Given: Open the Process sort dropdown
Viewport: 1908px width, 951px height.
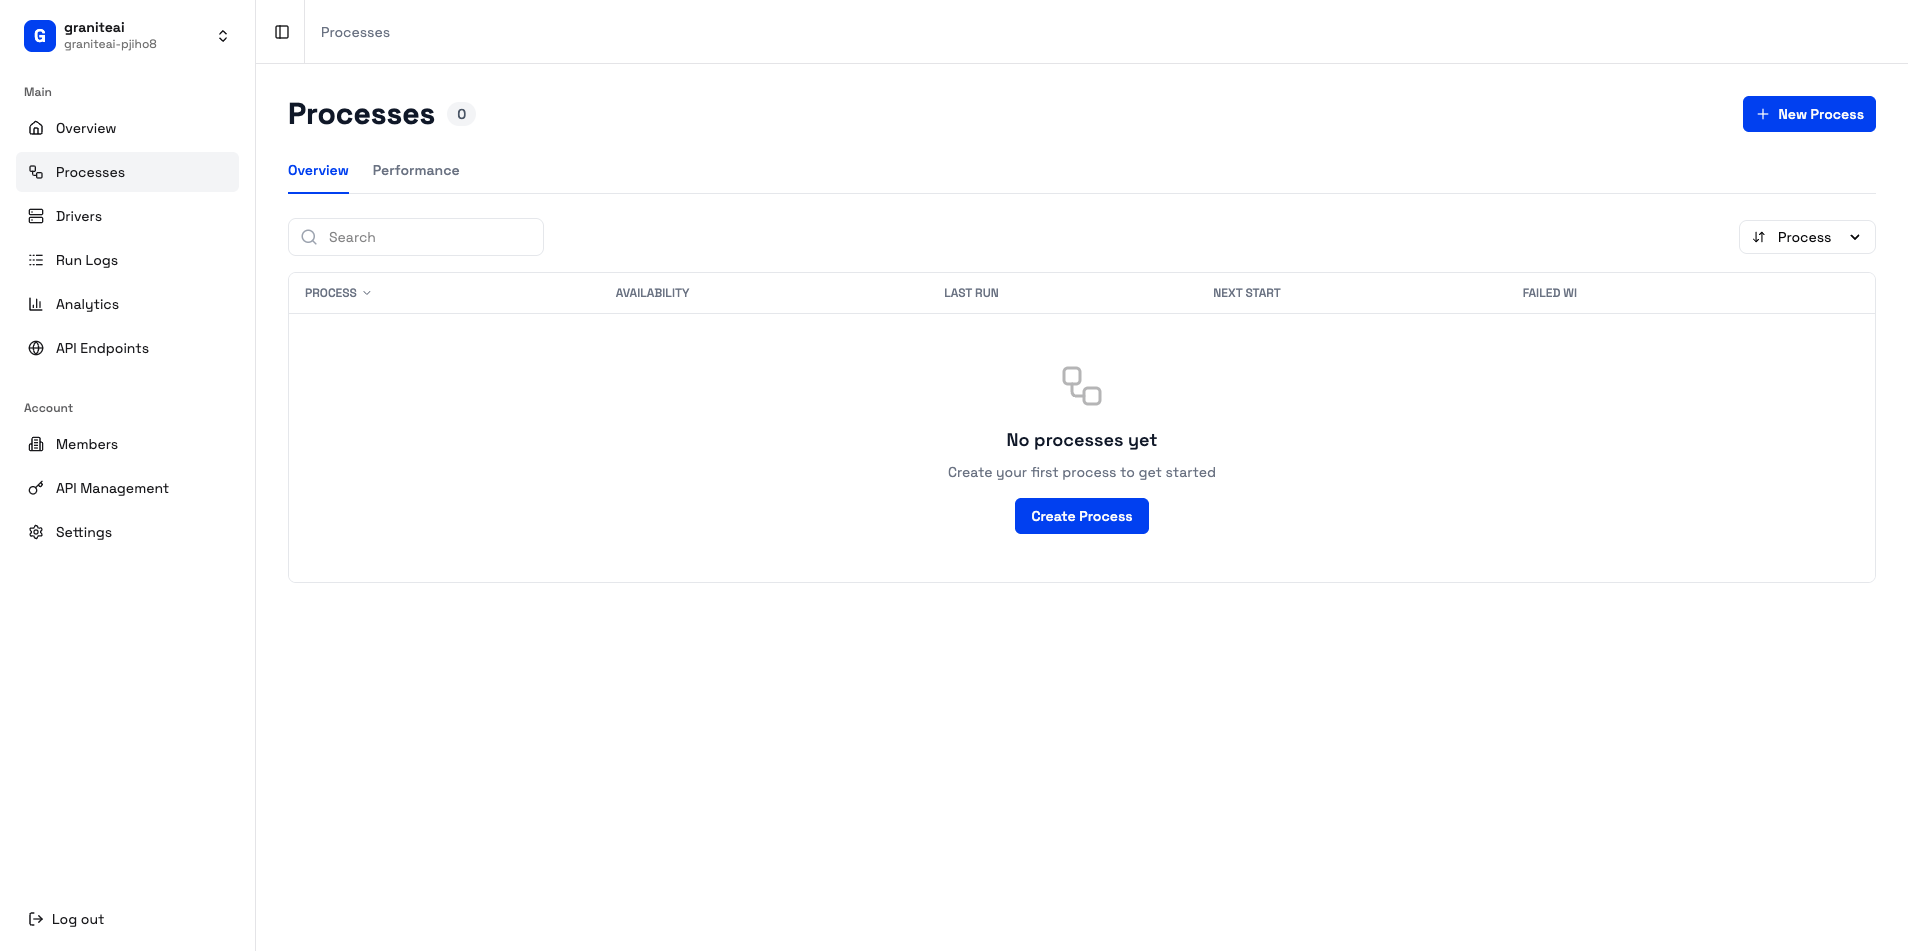Looking at the screenshot, I should tap(1806, 237).
